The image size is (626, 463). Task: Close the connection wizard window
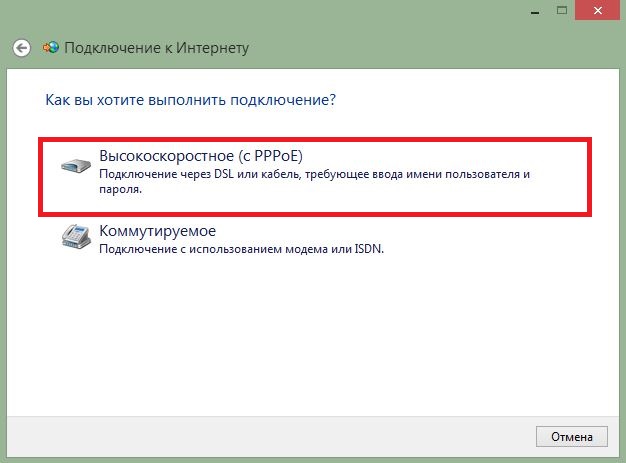pos(598,10)
